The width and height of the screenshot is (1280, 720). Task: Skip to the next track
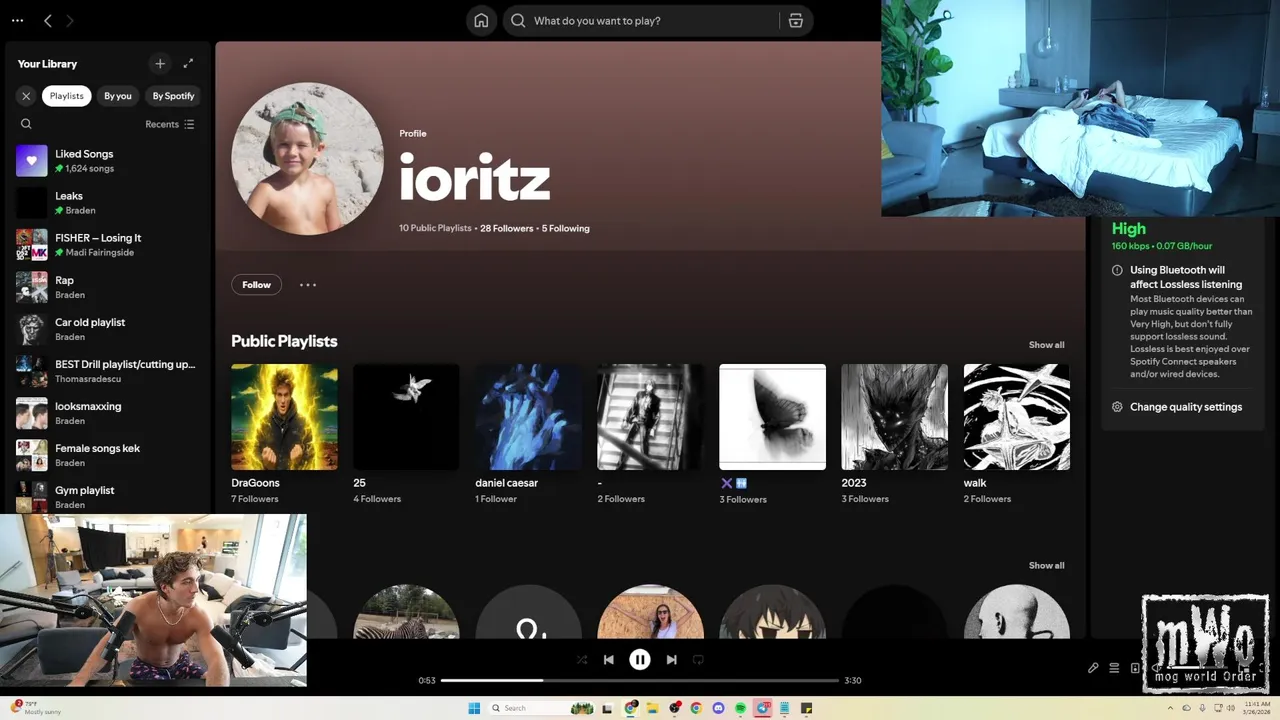[x=671, y=659]
